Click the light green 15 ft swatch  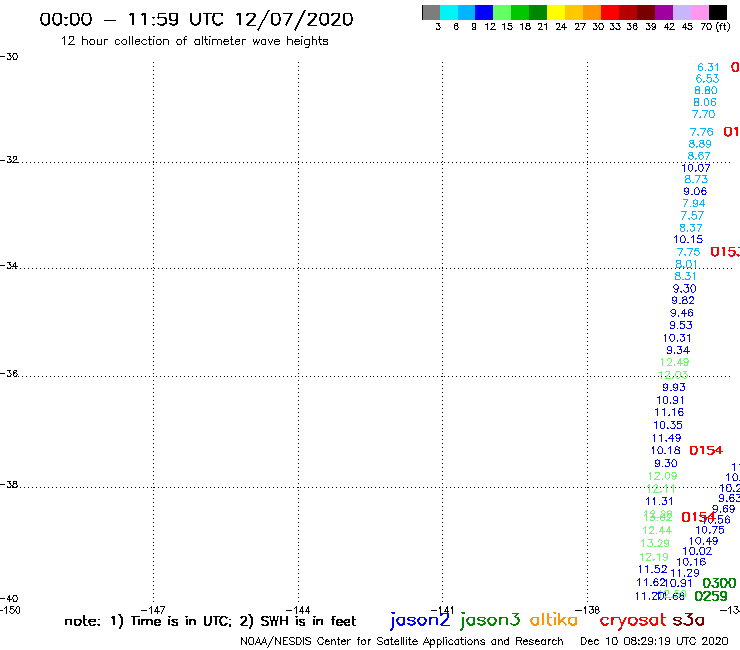[x=502, y=12]
